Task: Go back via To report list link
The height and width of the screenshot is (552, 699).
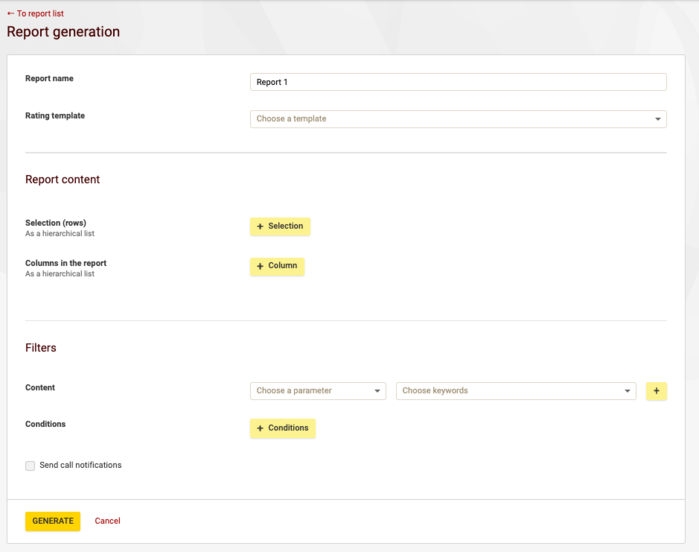Action: point(36,13)
